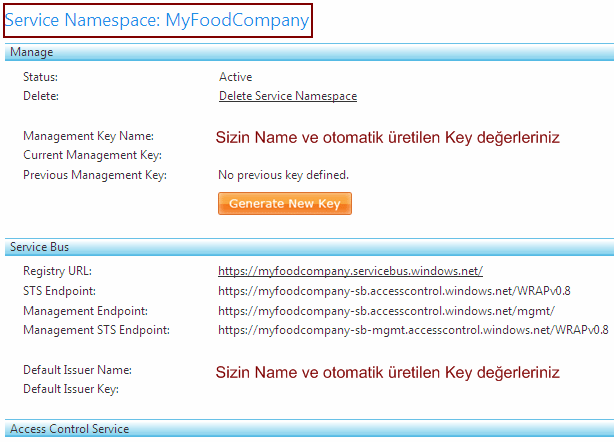The image size is (614, 442).
Task: Click the Service Namespace MyFoodCompany title
Action: coord(157,20)
